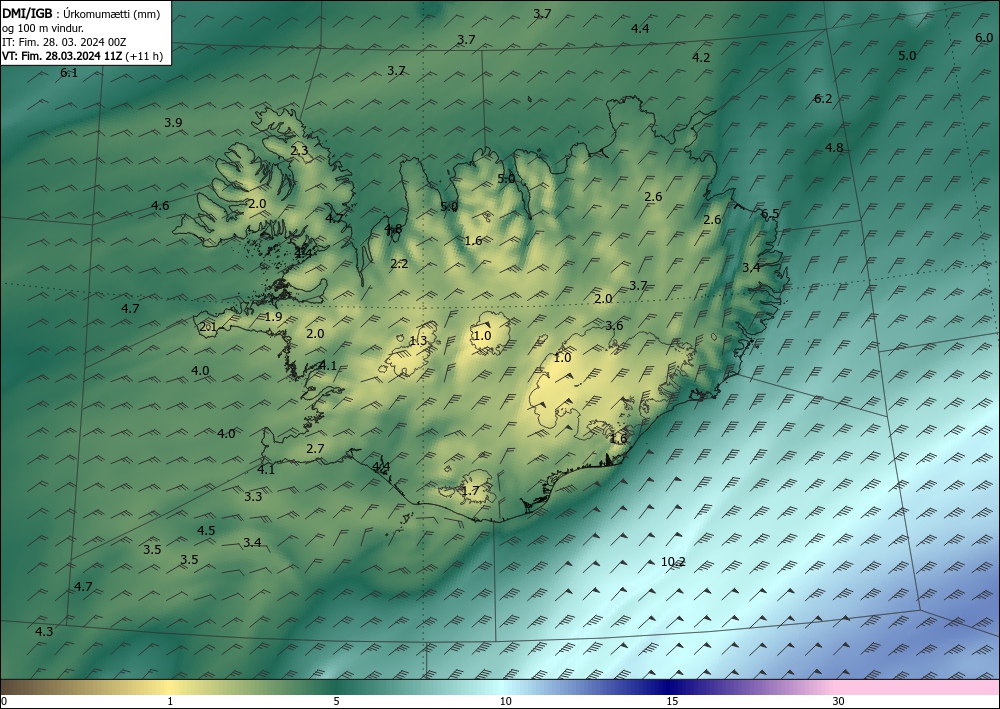Click the color scale label 0
Screen dimensions: 1000x709
coord(4,702)
